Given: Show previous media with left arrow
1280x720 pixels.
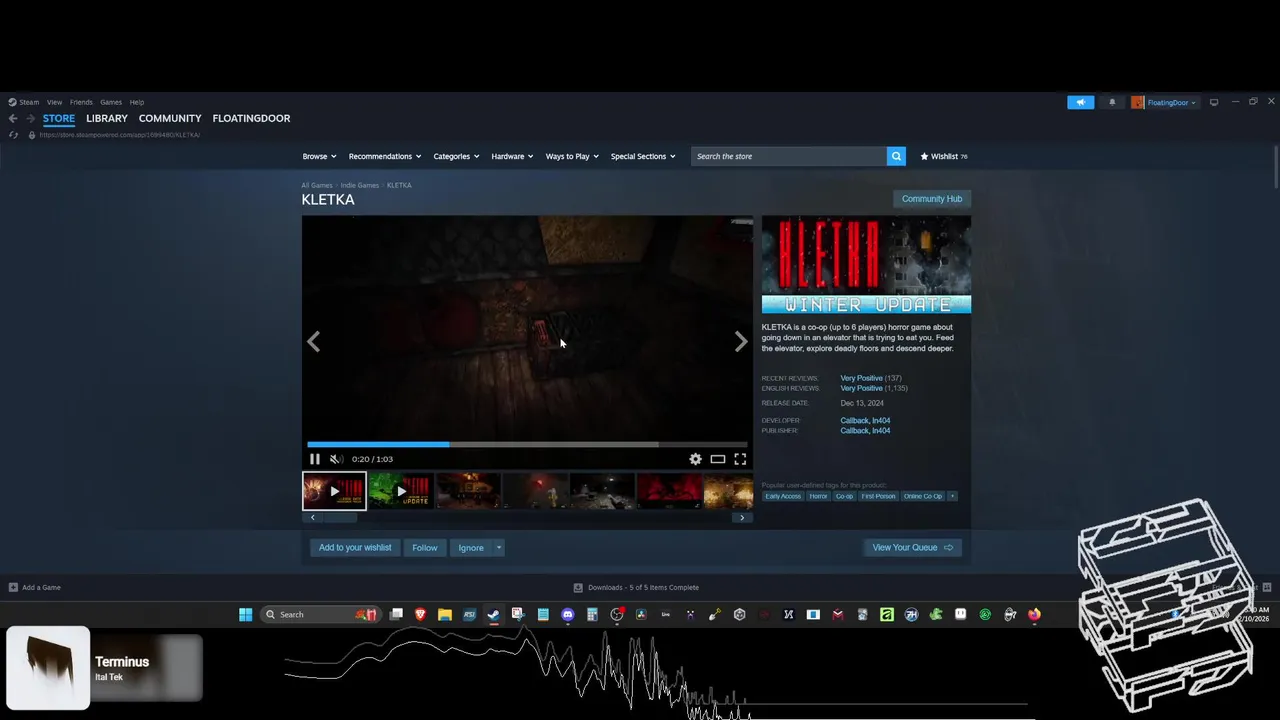Looking at the screenshot, I should click(314, 342).
